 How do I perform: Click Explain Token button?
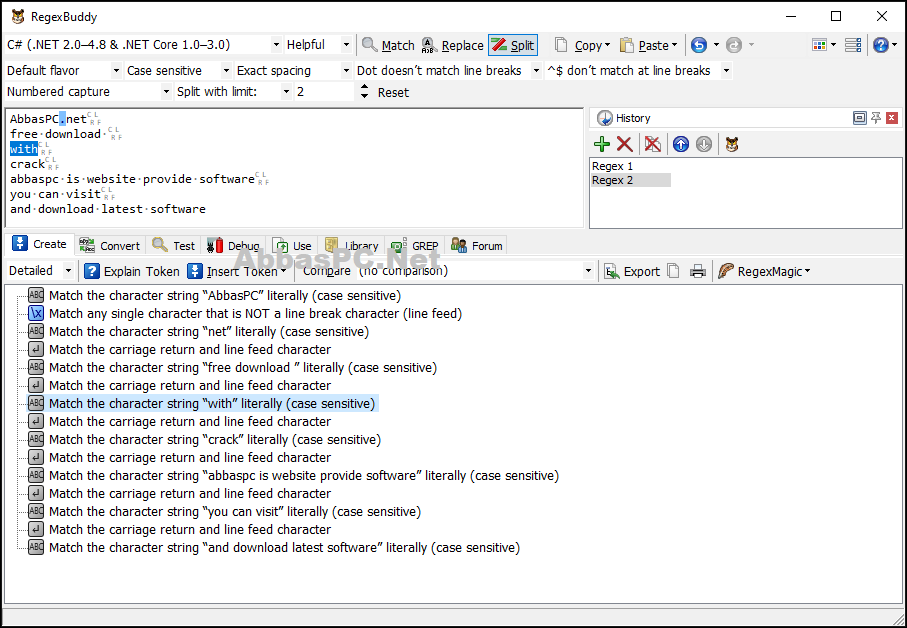132,271
